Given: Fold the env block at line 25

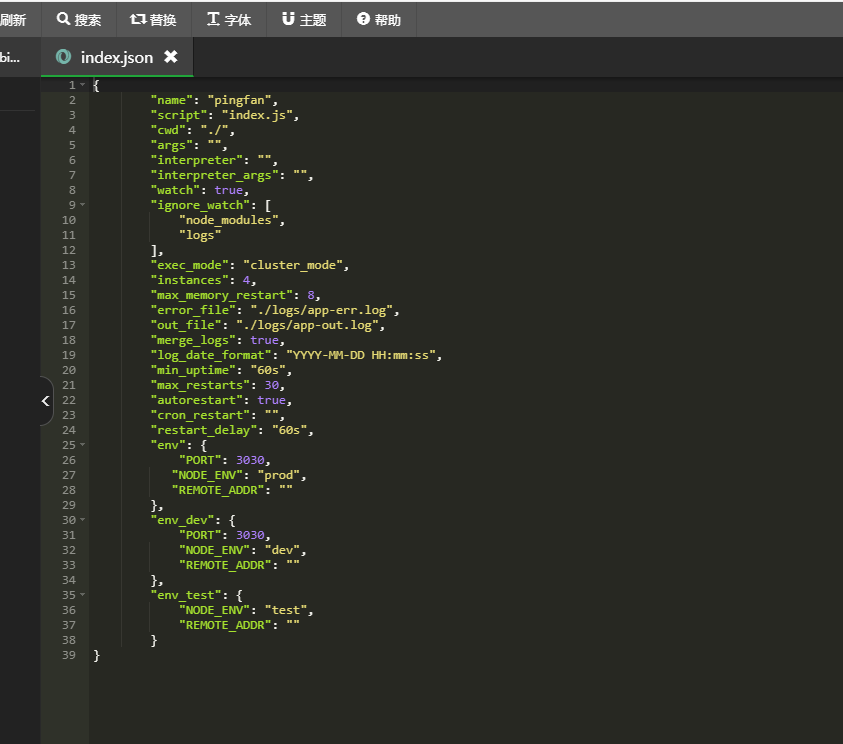Looking at the screenshot, I should coord(82,445).
